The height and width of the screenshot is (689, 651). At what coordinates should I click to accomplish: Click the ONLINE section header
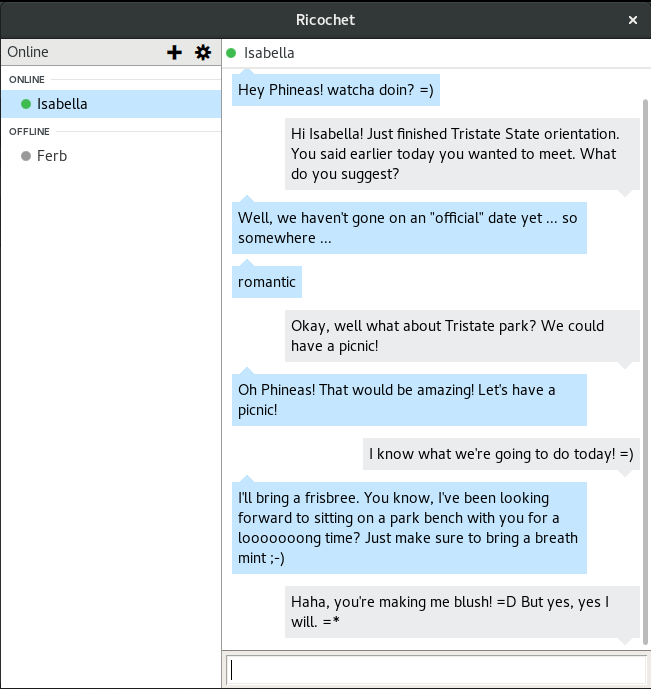27,80
